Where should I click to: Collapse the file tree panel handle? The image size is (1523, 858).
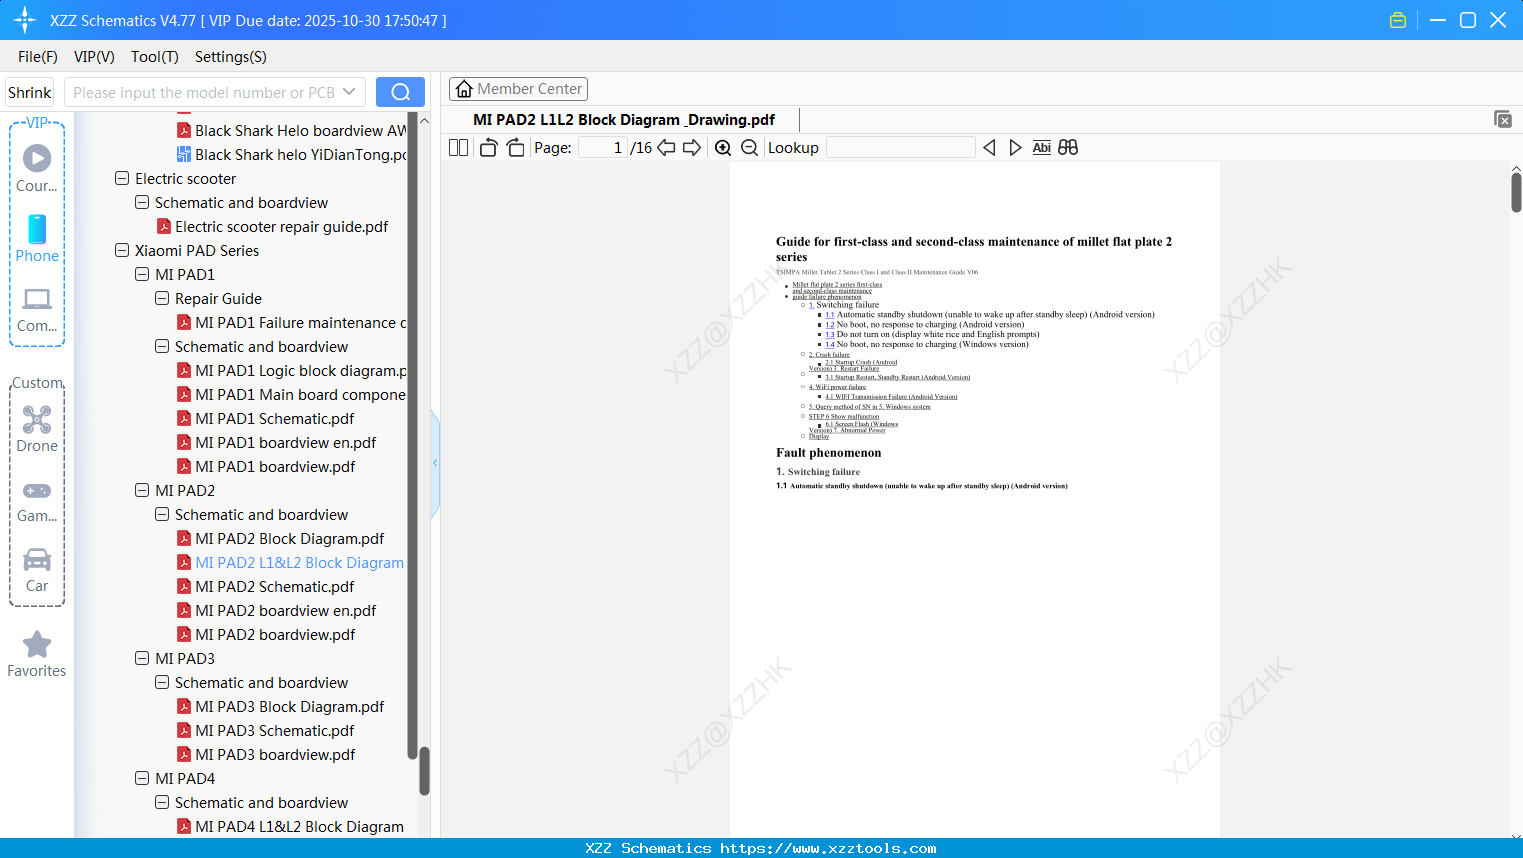point(435,463)
